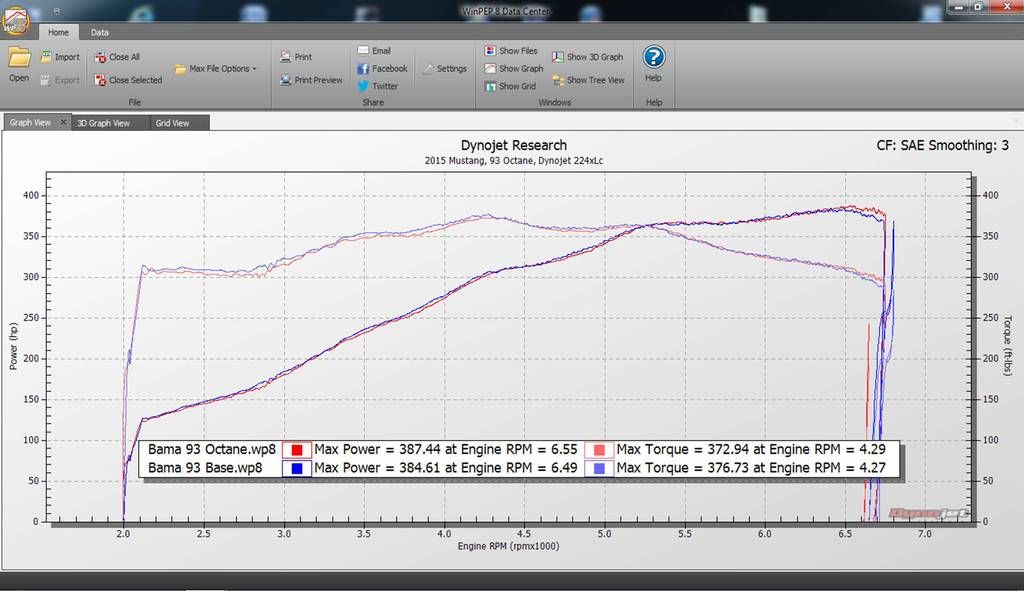Screen dimensions: 1024x591
Task: Click the Close All icon
Action: point(100,57)
